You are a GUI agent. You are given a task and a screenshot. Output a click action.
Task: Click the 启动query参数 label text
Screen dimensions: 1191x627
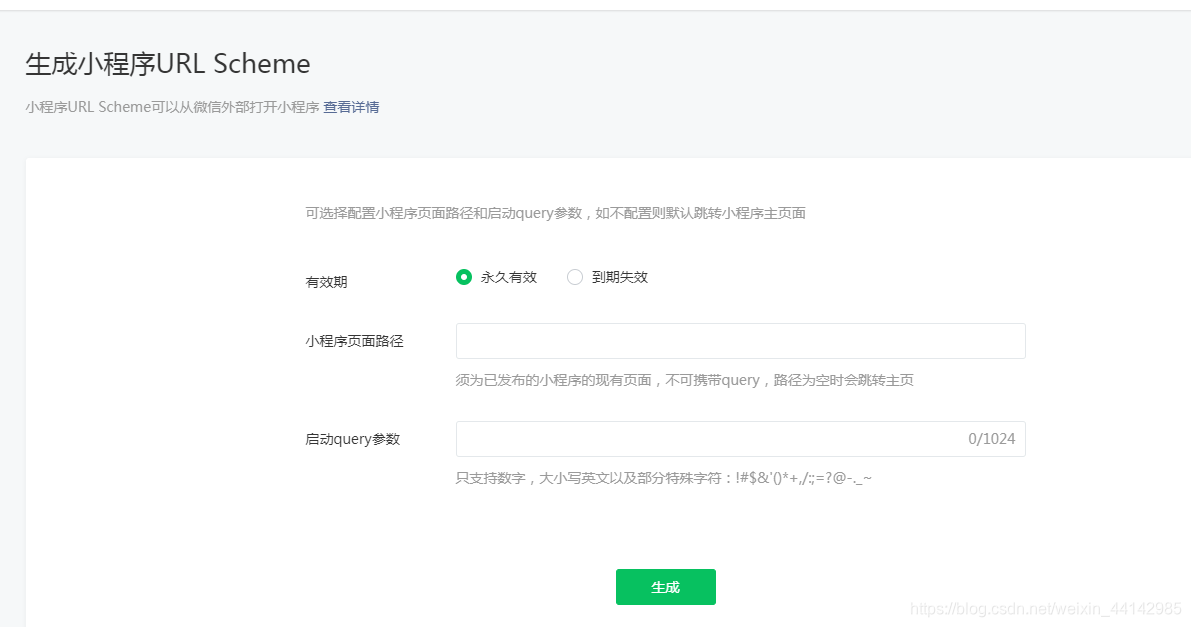click(x=352, y=439)
